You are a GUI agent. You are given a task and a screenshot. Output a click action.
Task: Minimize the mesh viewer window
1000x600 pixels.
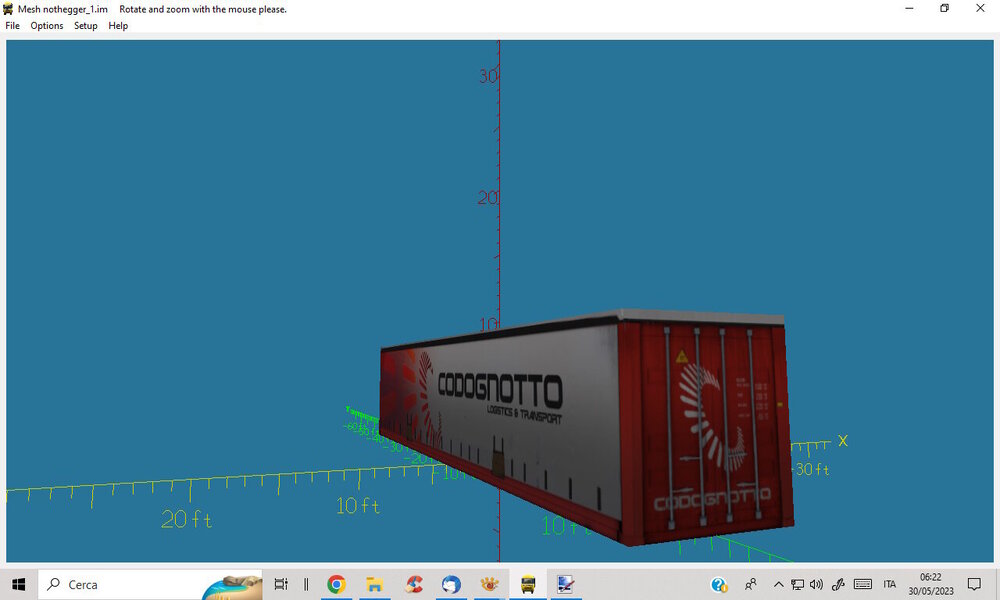coord(909,8)
